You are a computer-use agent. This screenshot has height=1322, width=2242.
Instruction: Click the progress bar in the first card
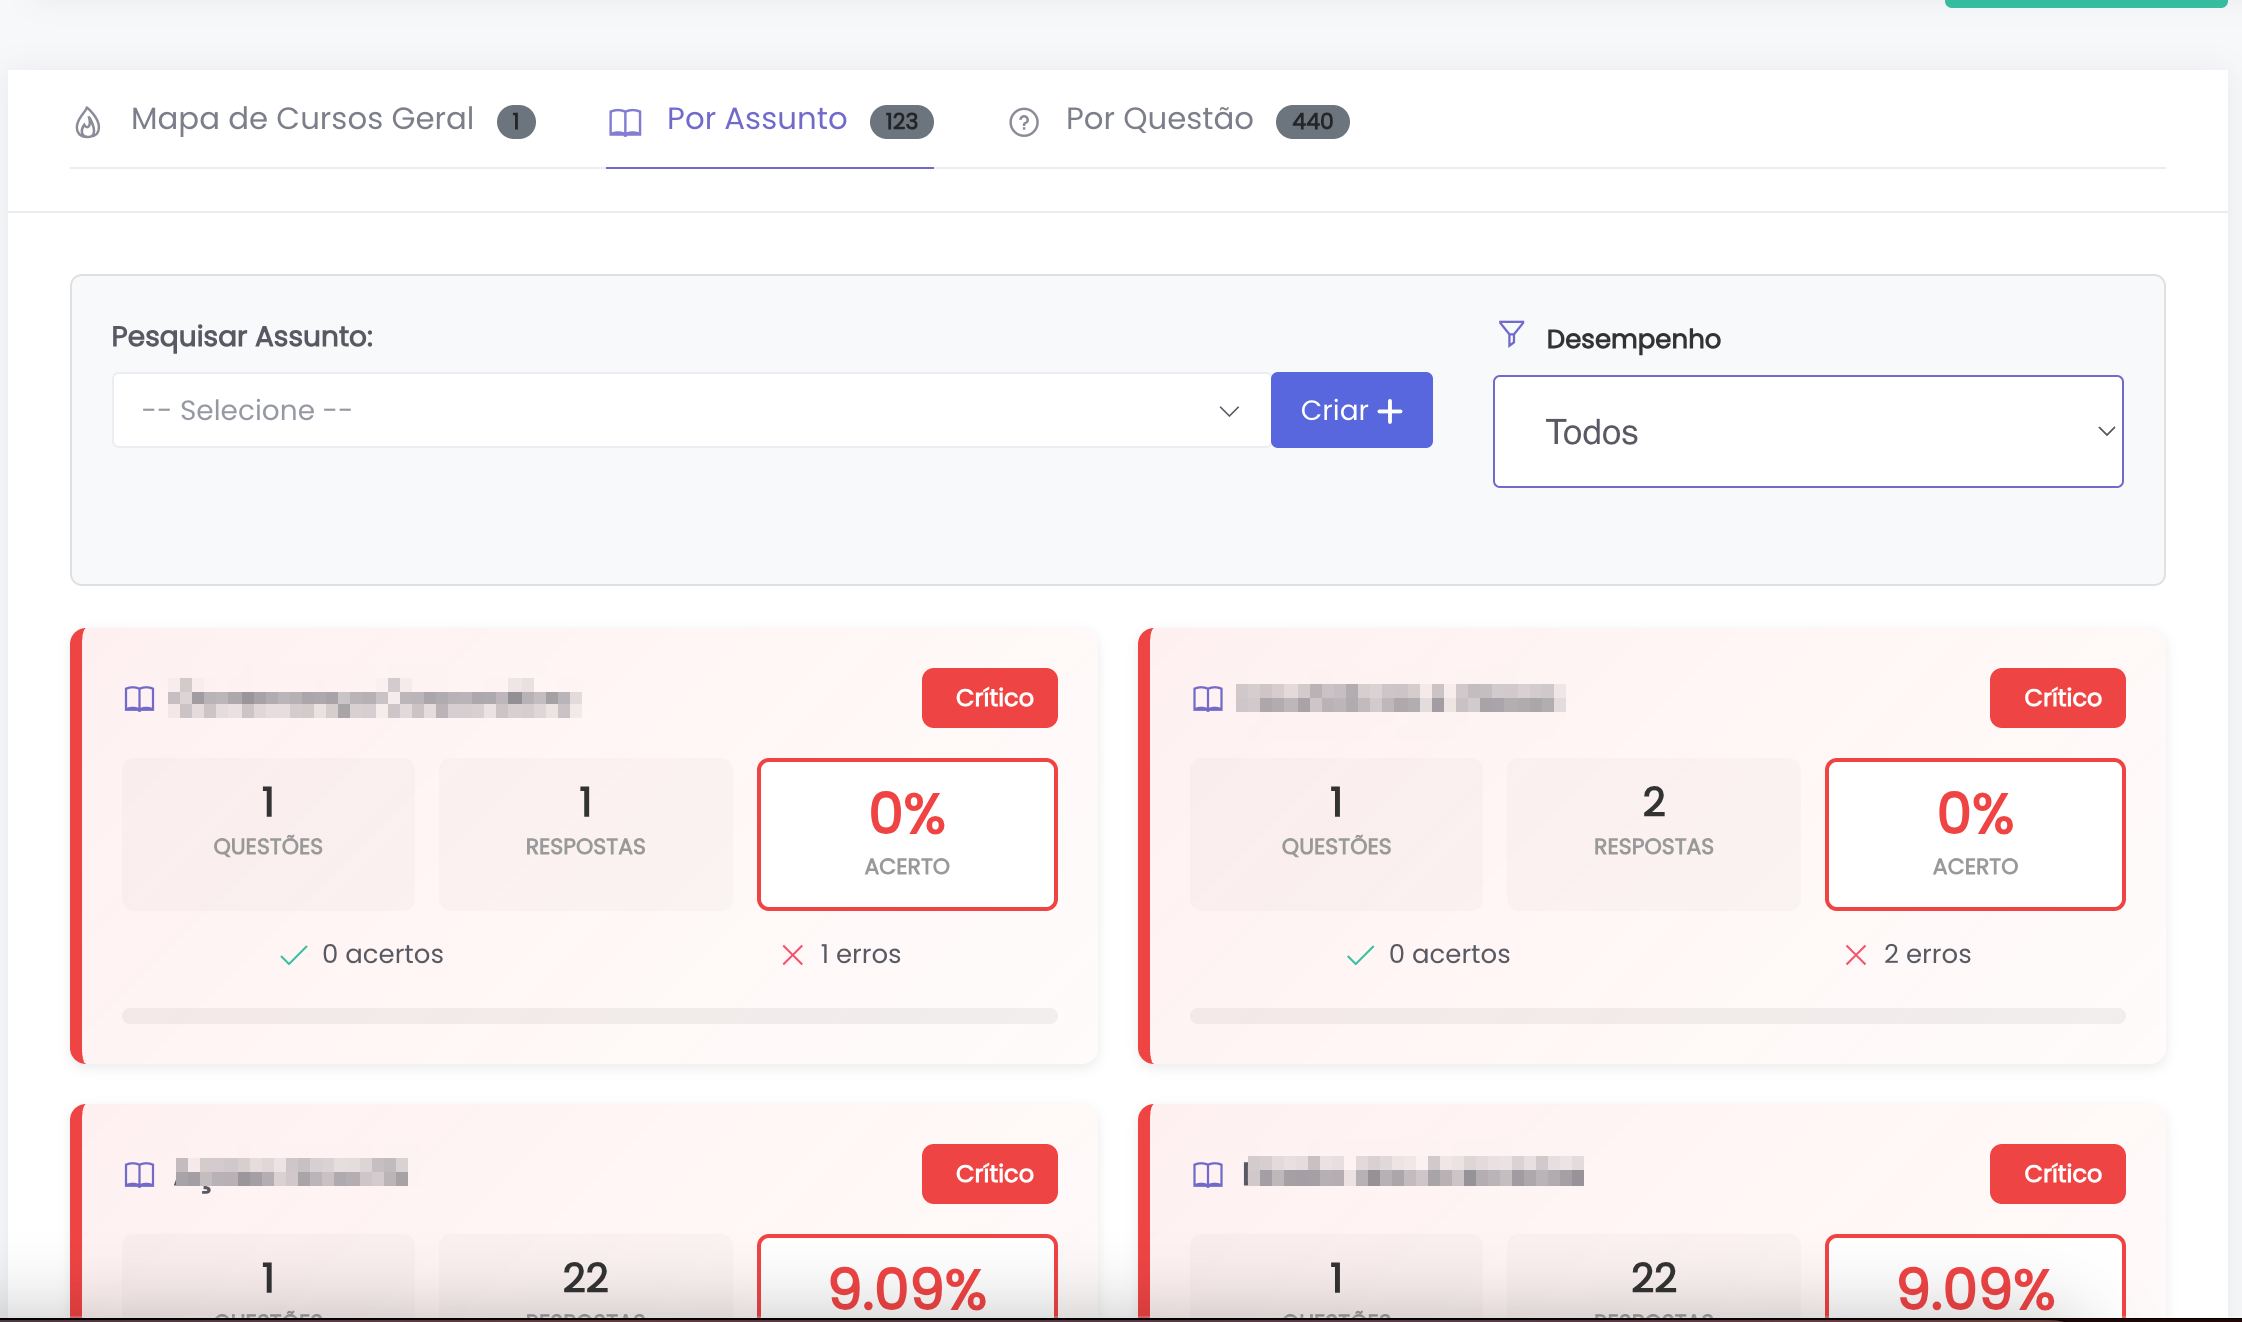tap(589, 1016)
